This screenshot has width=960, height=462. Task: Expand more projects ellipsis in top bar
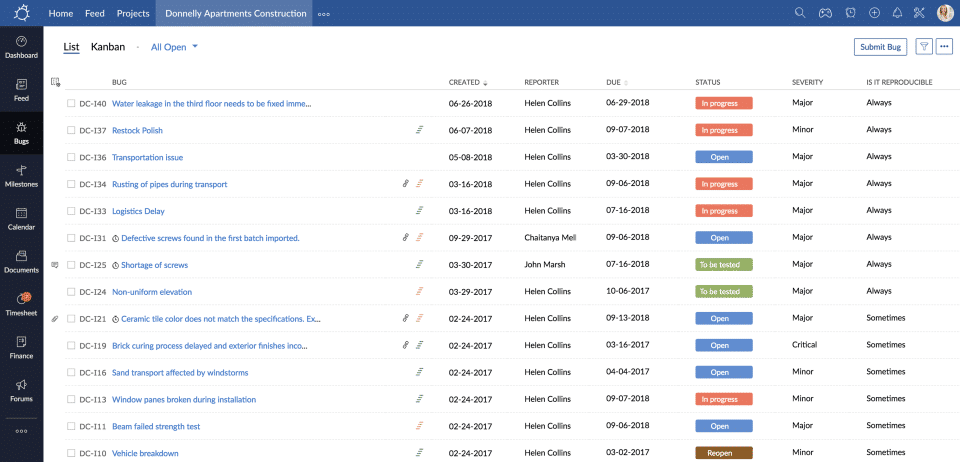[324, 14]
